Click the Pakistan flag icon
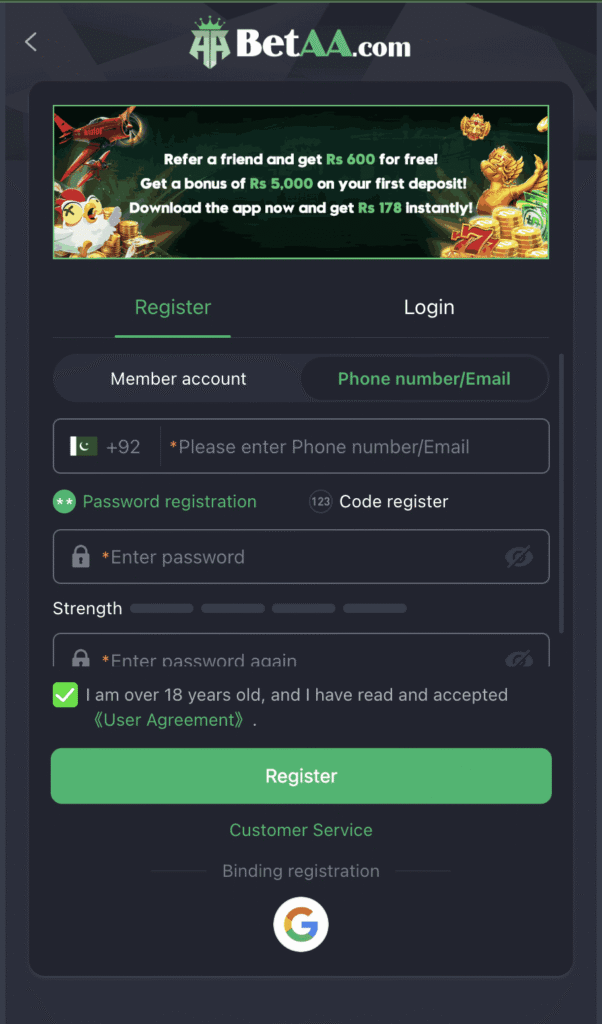The image size is (602, 1024). [x=84, y=446]
